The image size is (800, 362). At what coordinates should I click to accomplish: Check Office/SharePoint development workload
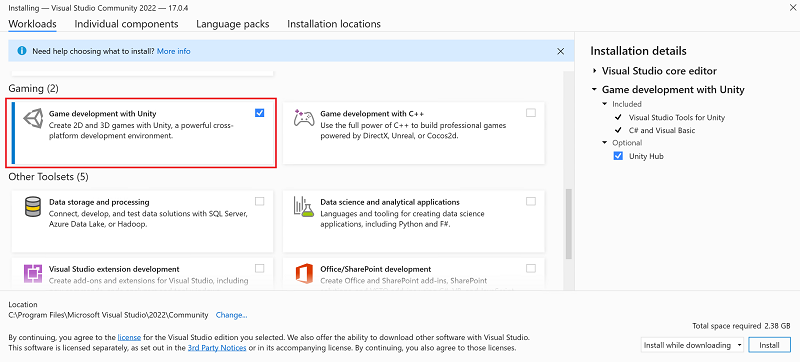coord(531,268)
